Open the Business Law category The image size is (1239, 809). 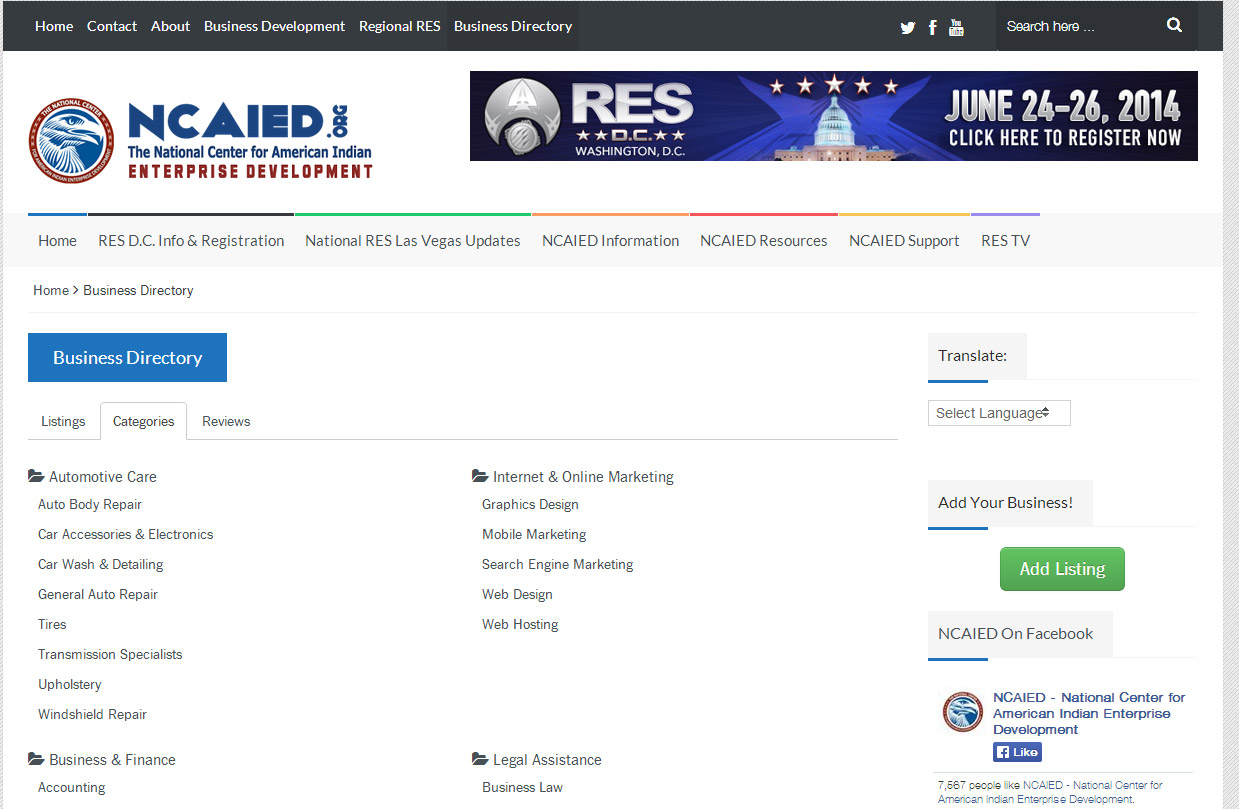522,788
